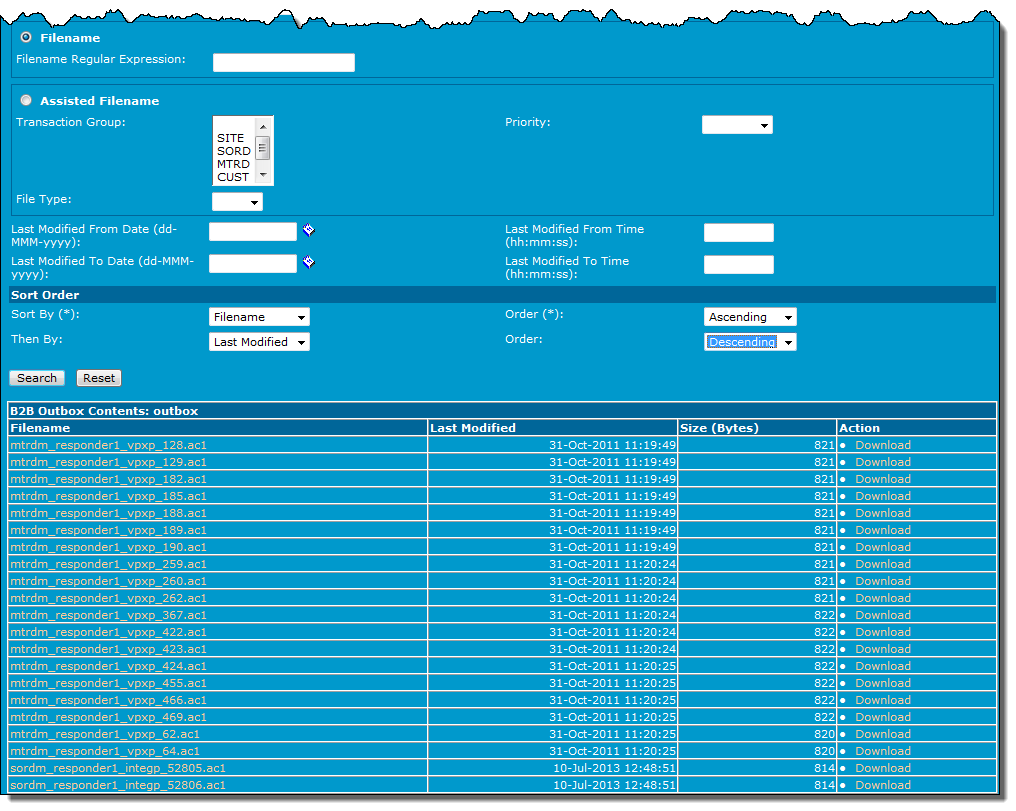This screenshot has width=1016, height=811.
Task: Click the Search button
Action: click(x=37, y=378)
